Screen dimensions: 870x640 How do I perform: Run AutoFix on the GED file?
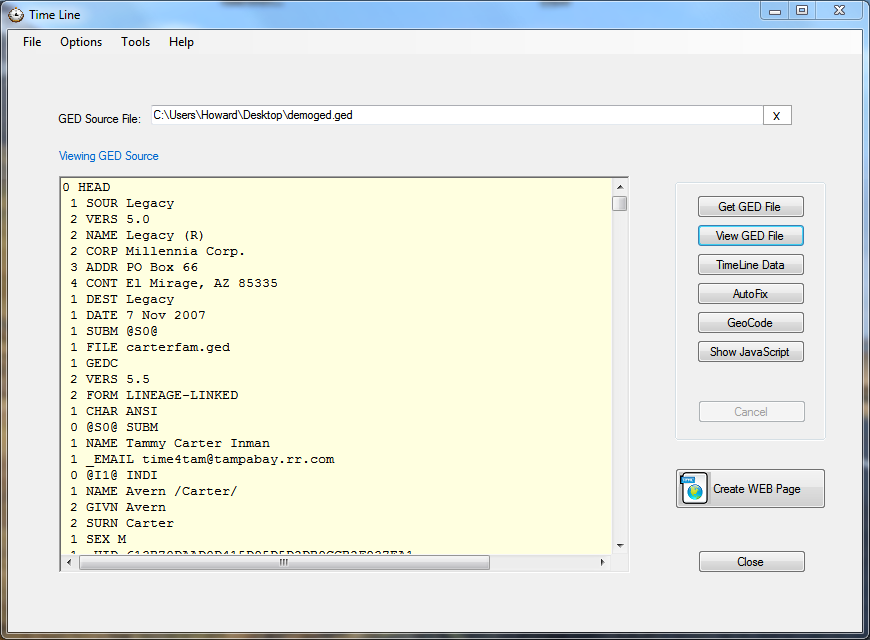[x=750, y=293]
